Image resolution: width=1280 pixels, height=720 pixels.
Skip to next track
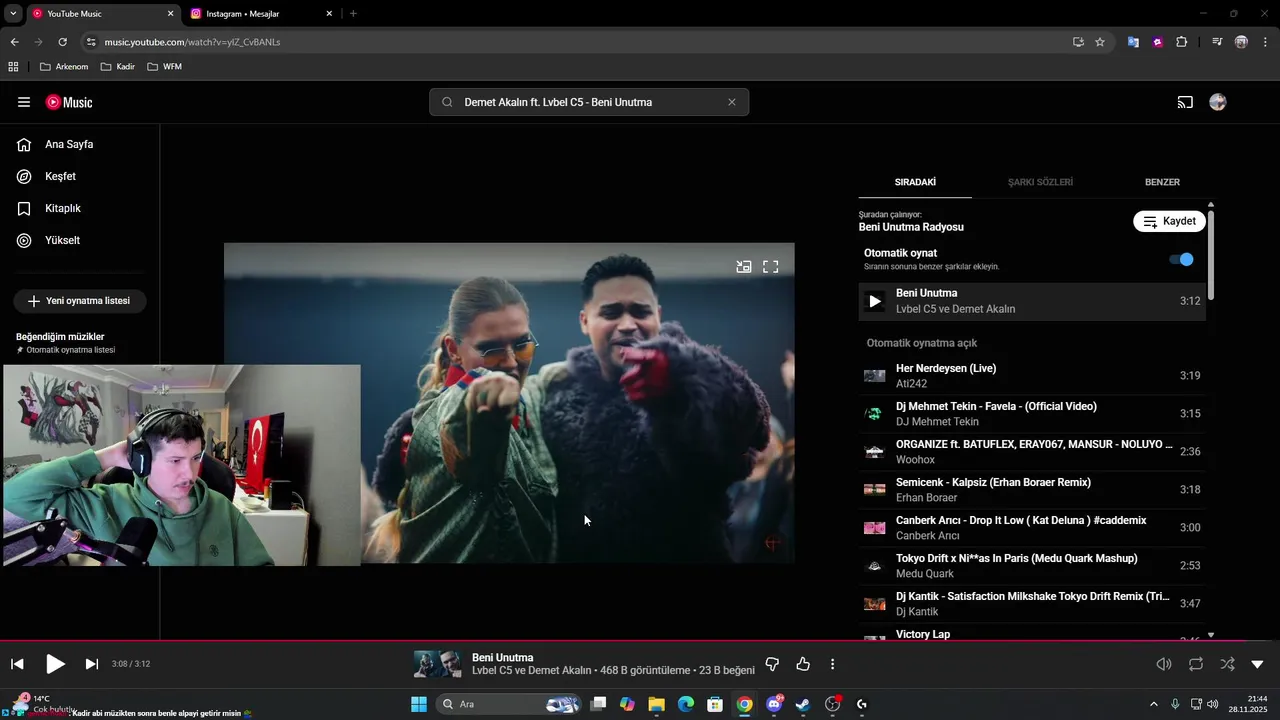click(x=92, y=664)
